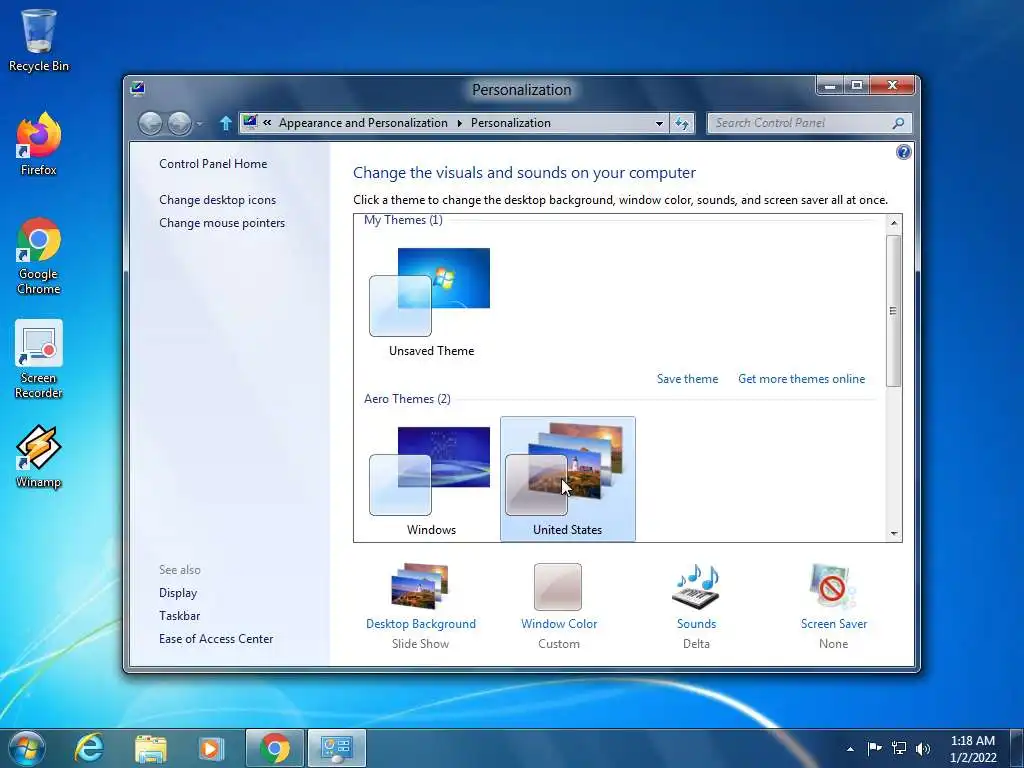Click the Save theme link
Screen dimensions: 1024x768
coord(687,379)
